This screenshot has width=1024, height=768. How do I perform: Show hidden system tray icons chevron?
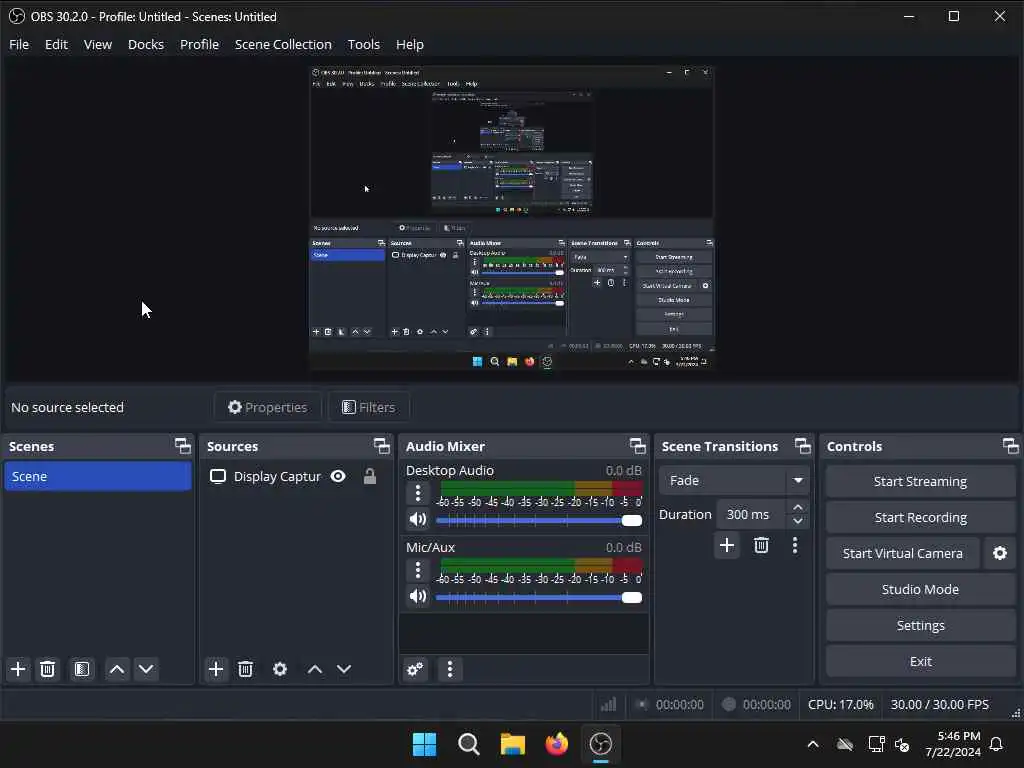(813, 744)
